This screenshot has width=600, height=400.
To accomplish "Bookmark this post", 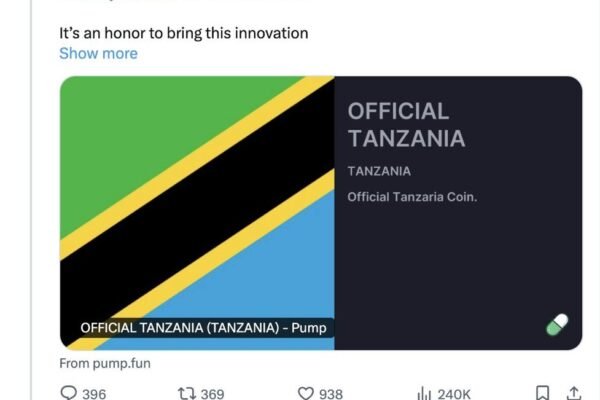I will [x=543, y=393].
